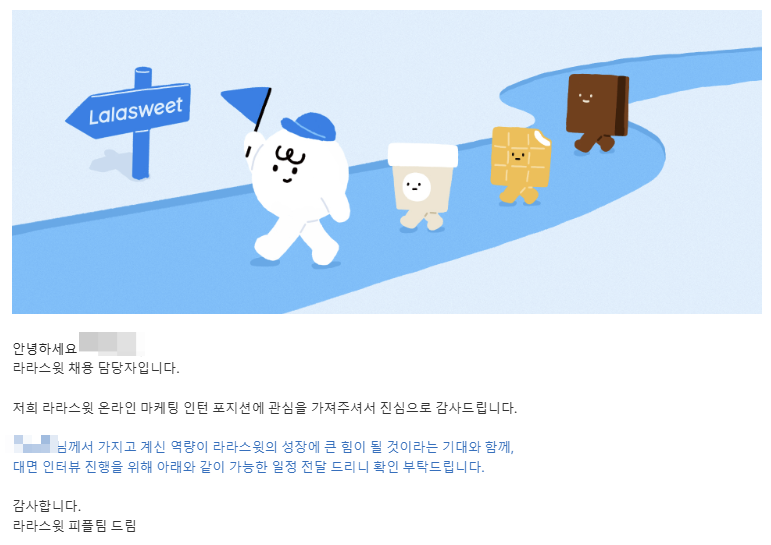The width and height of the screenshot is (771, 545).
Task: Click the blue text about 라라스윗의 성장
Action: [285, 447]
